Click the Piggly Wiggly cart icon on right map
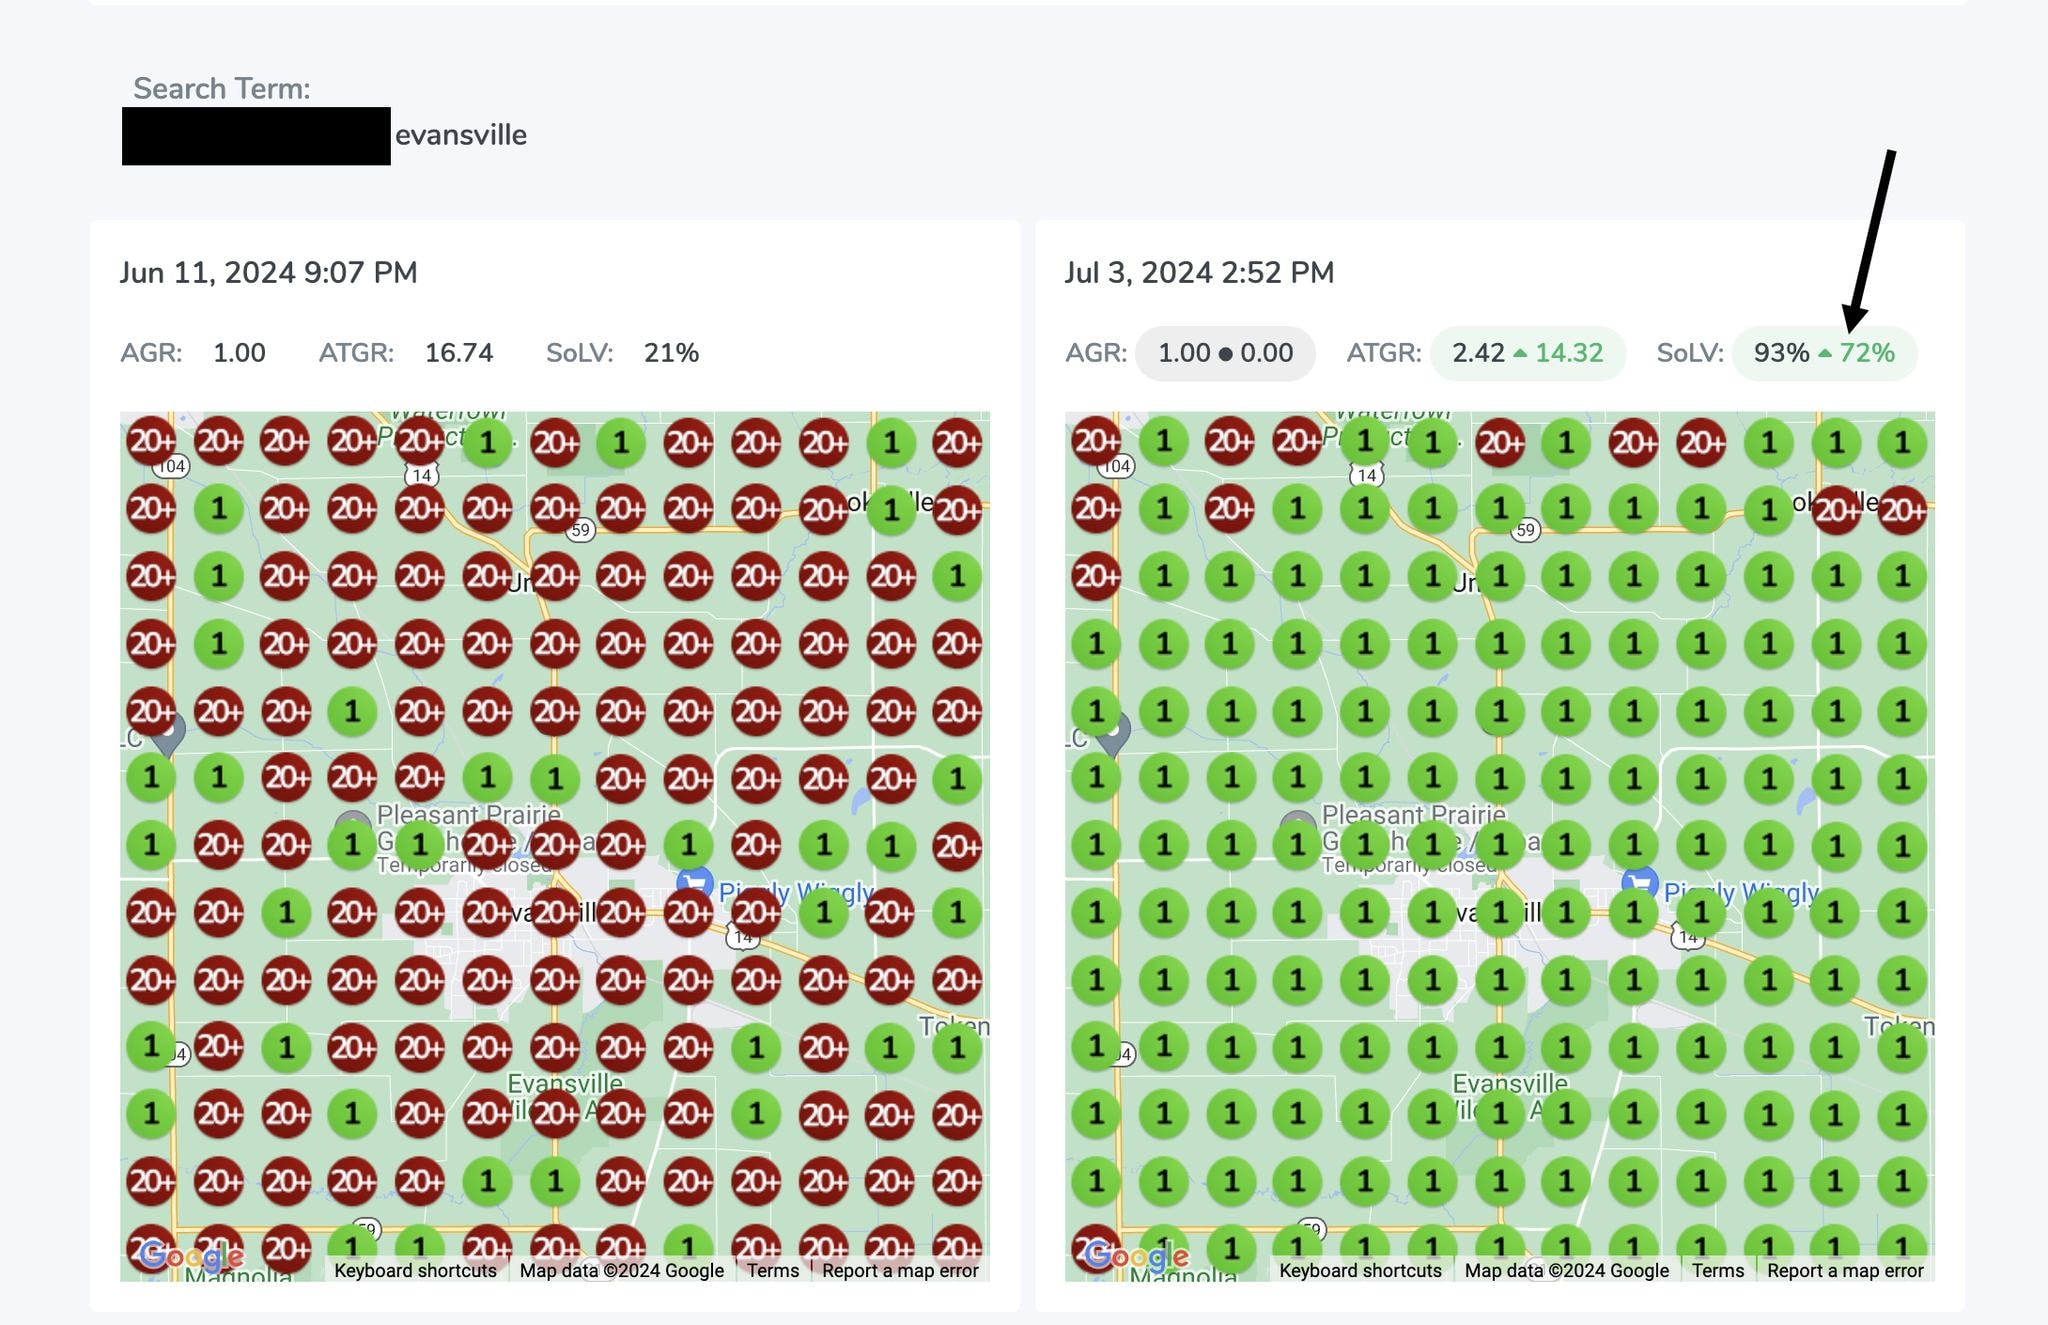The image size is (2048, 1325). [x=1640, y=881]
